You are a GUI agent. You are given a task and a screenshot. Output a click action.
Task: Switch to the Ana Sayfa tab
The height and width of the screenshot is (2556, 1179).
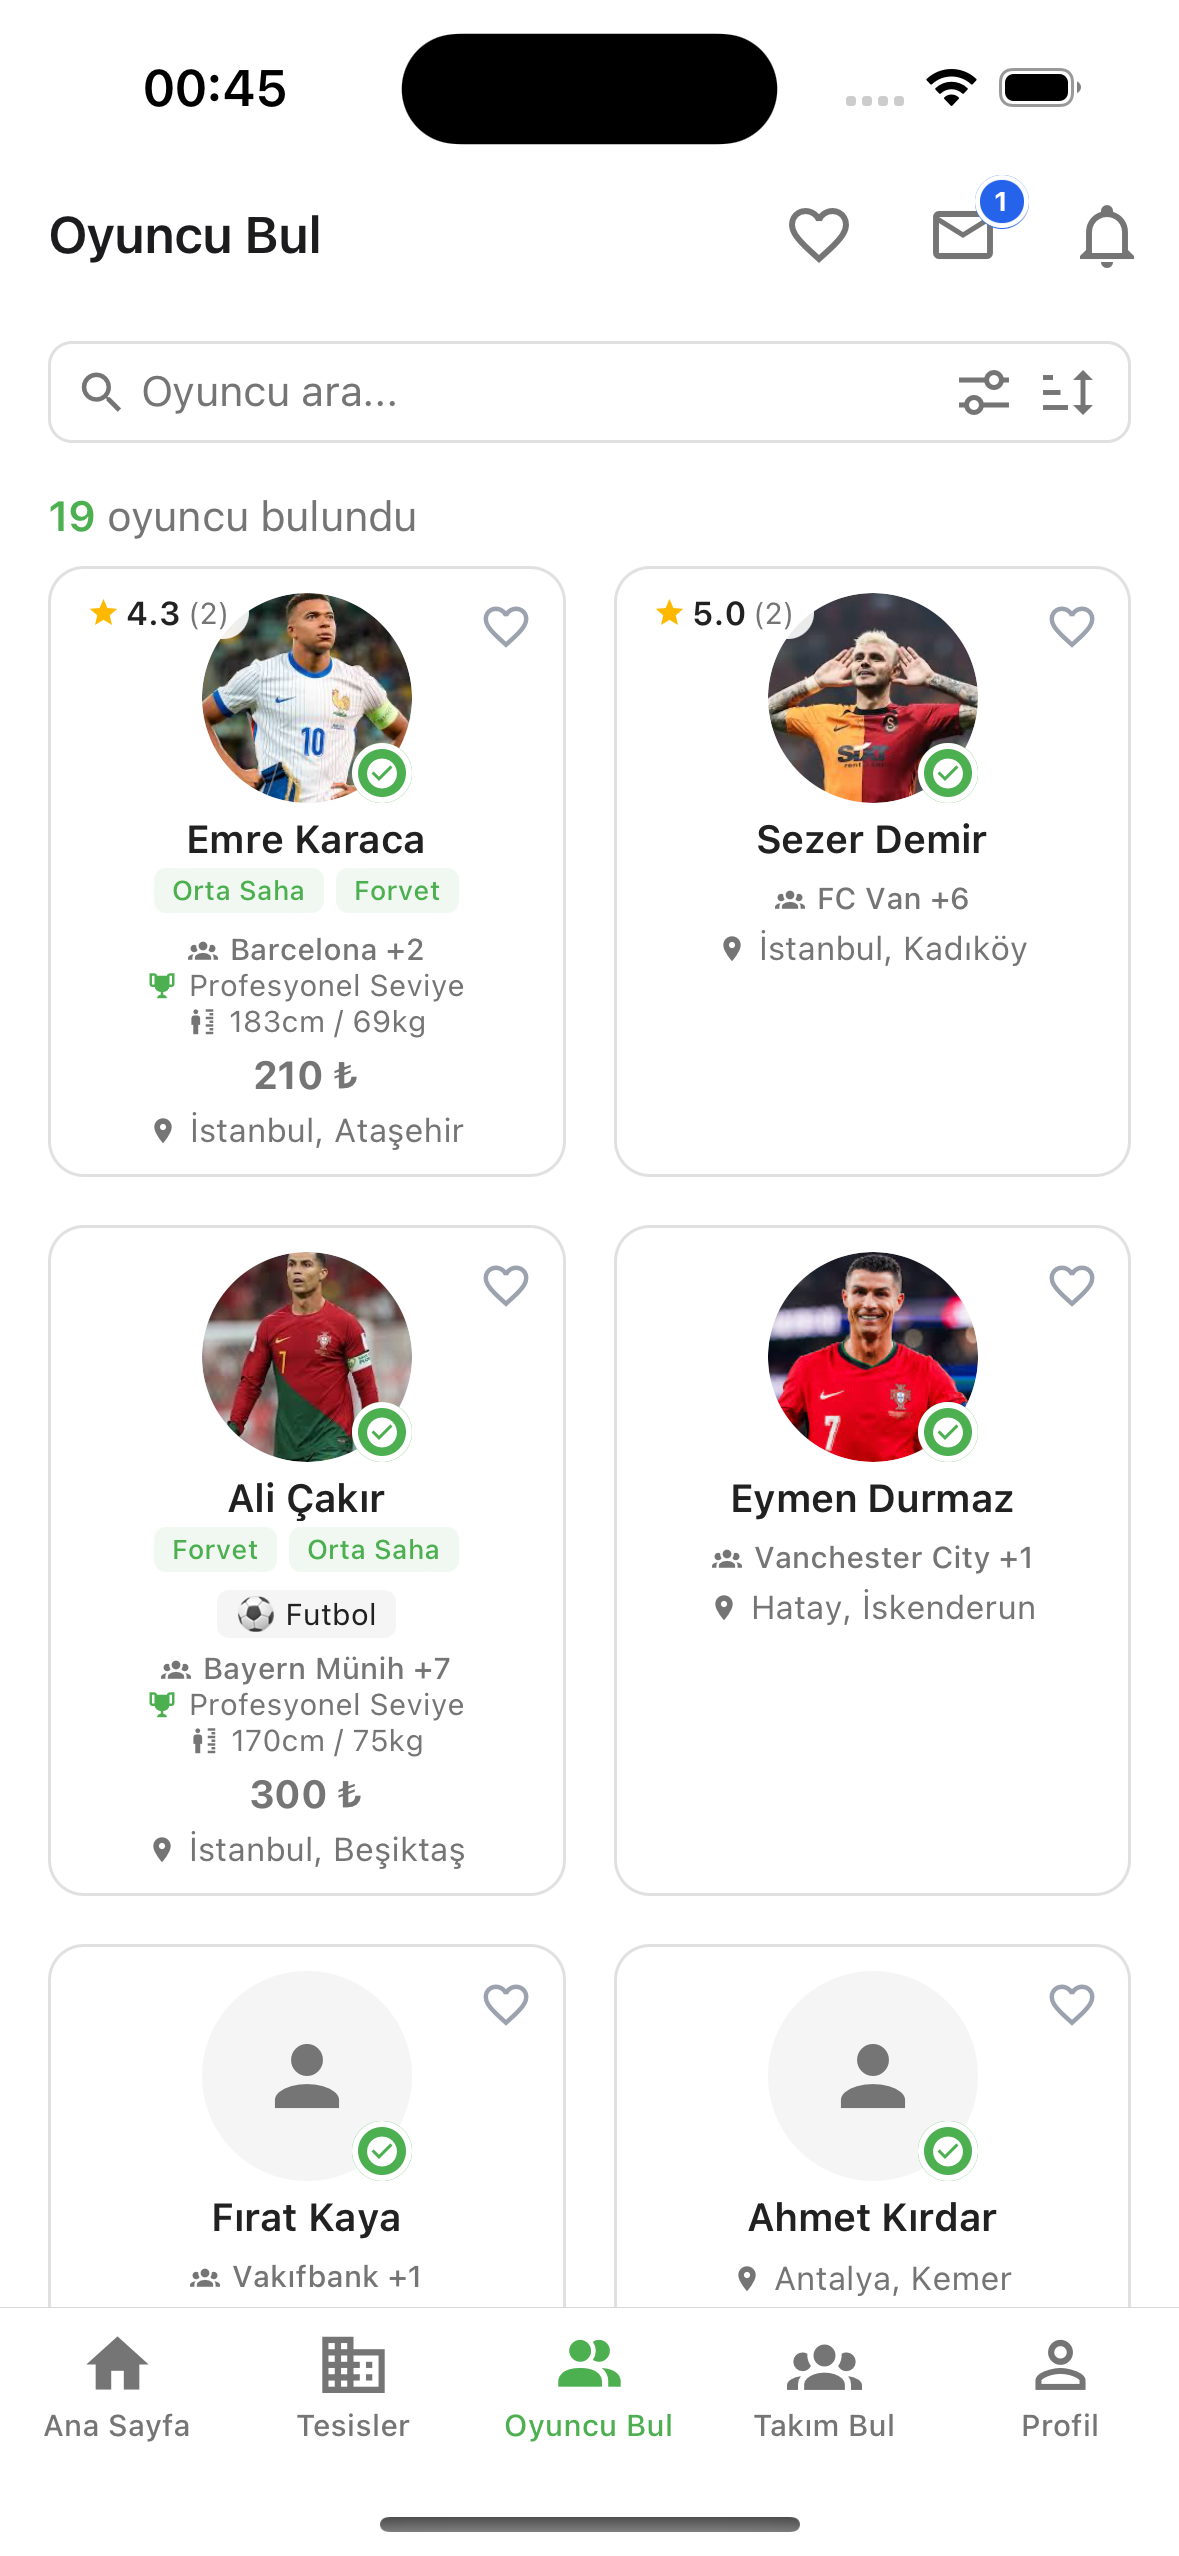(117, 2386)
